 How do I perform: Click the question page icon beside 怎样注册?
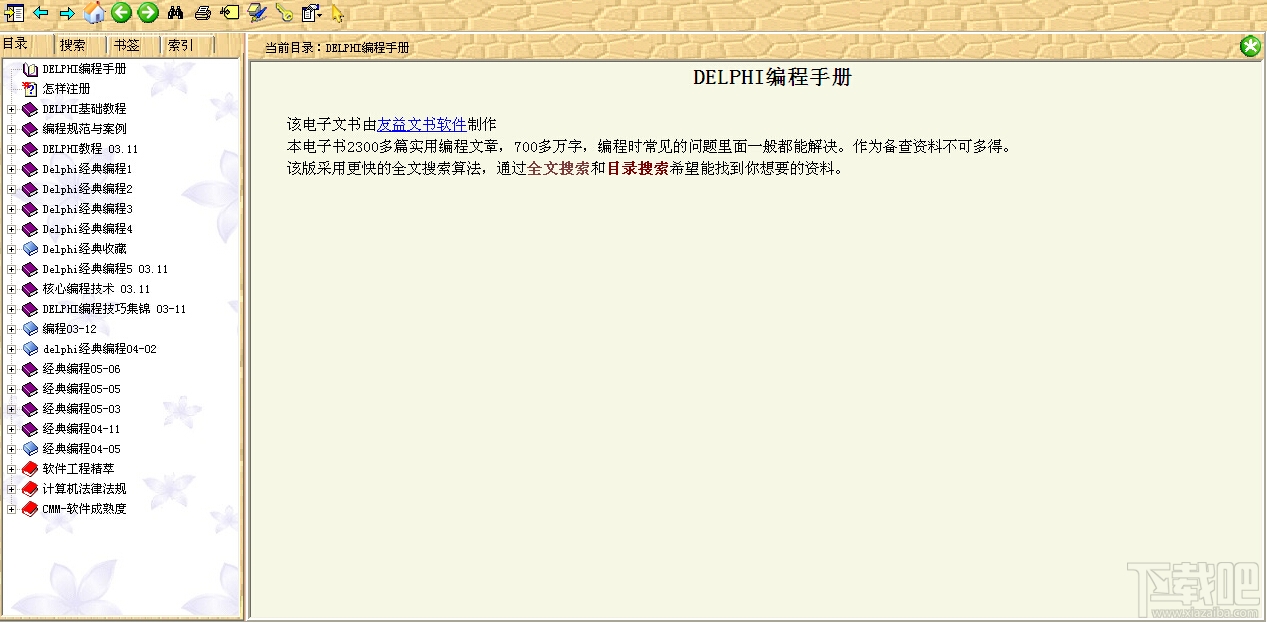(30, 89)
